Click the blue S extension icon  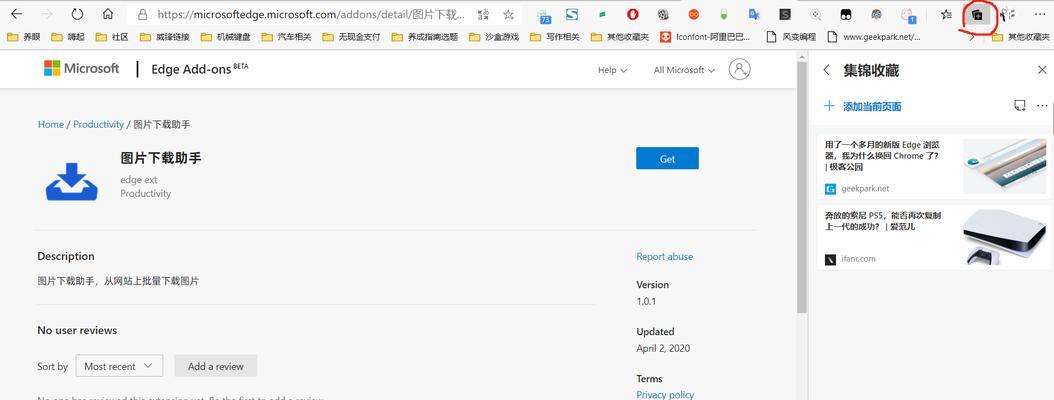point(572,13)
